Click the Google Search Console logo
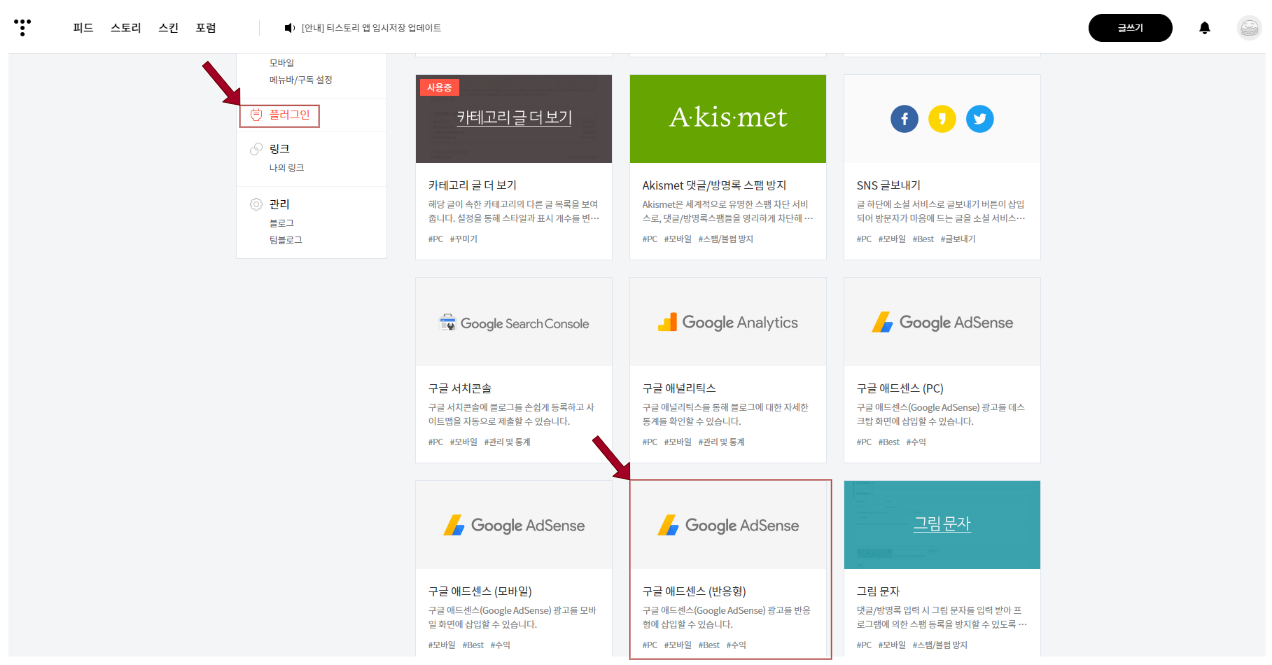The image size is (1272, 665). [514, 323]
